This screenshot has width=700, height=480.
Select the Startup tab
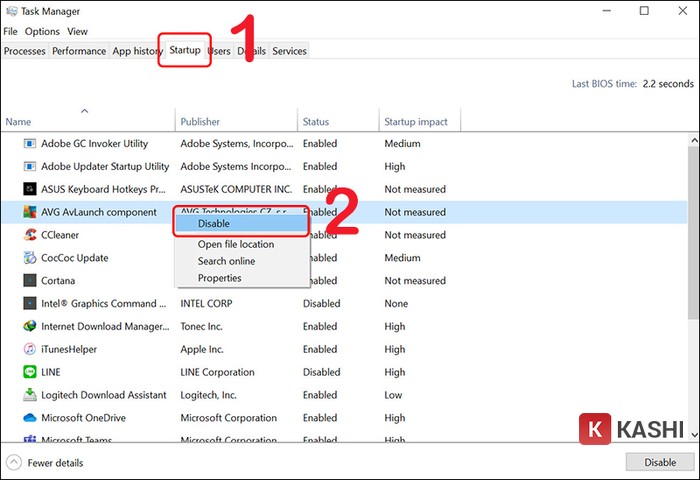pyautogui.click(x=185, y=50)
